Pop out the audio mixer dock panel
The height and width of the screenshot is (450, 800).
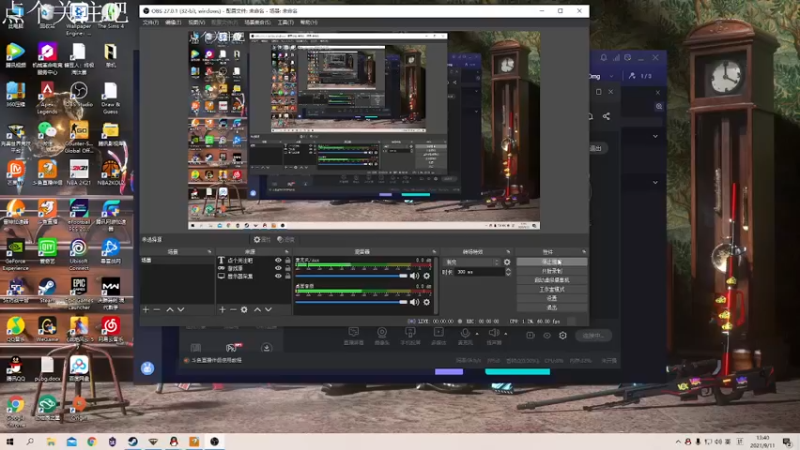tap(434, 252)
